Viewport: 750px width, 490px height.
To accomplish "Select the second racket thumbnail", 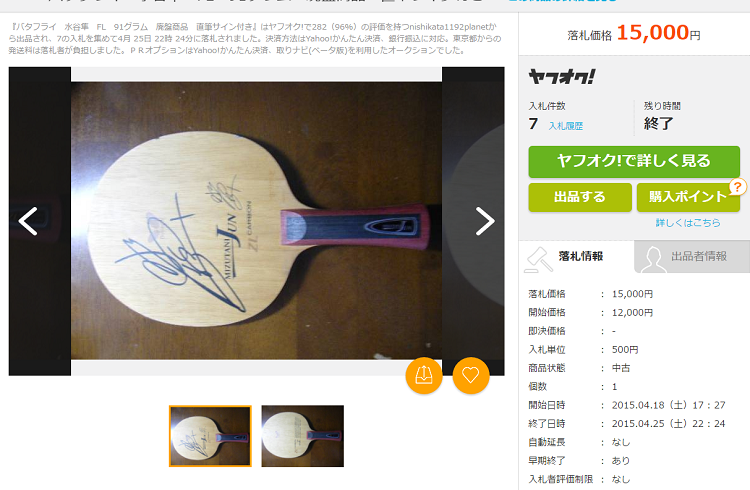I will pos(302,436).
